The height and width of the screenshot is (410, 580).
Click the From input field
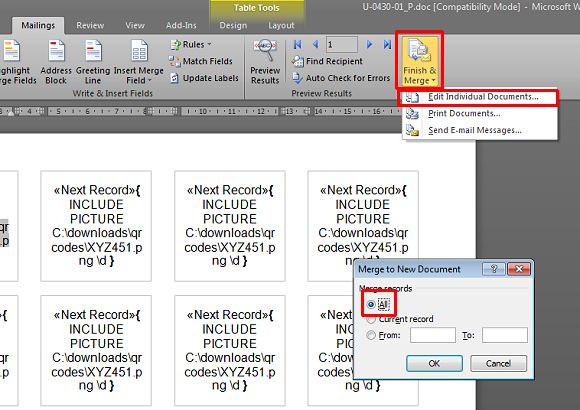coord(432,335)
